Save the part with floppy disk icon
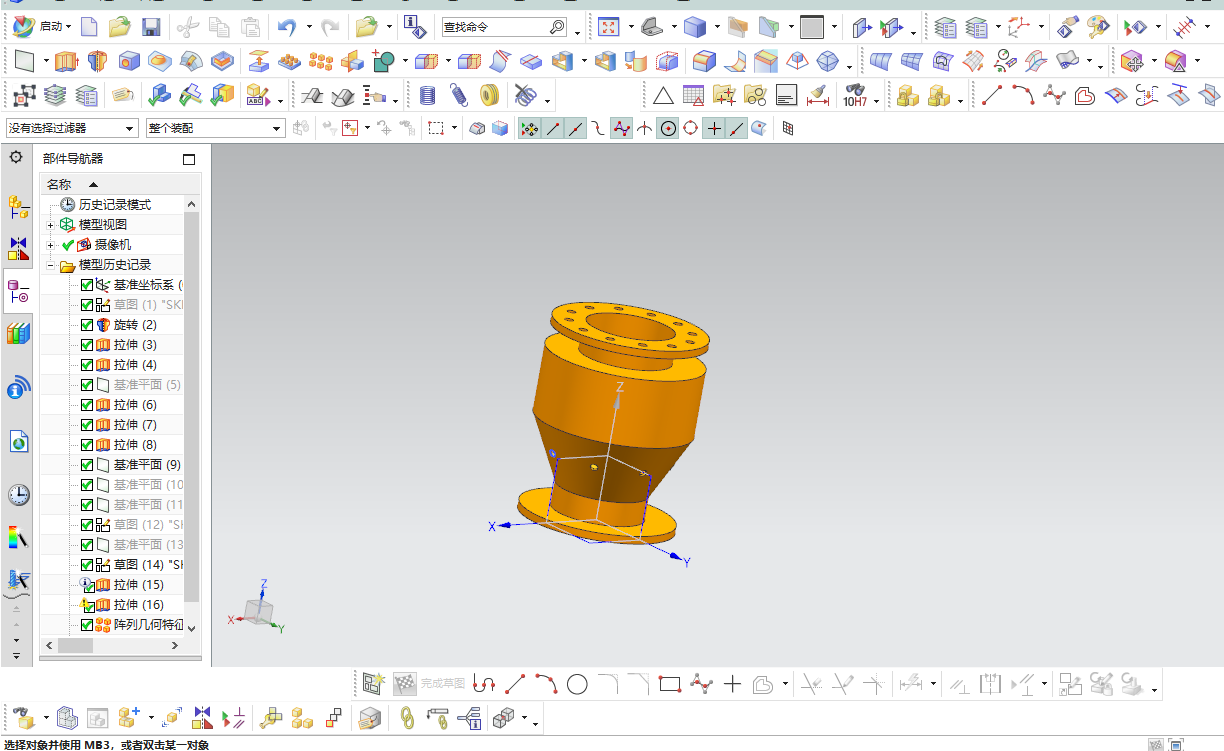The width and height of the screenshot is (1224, 751). (151, 27)
